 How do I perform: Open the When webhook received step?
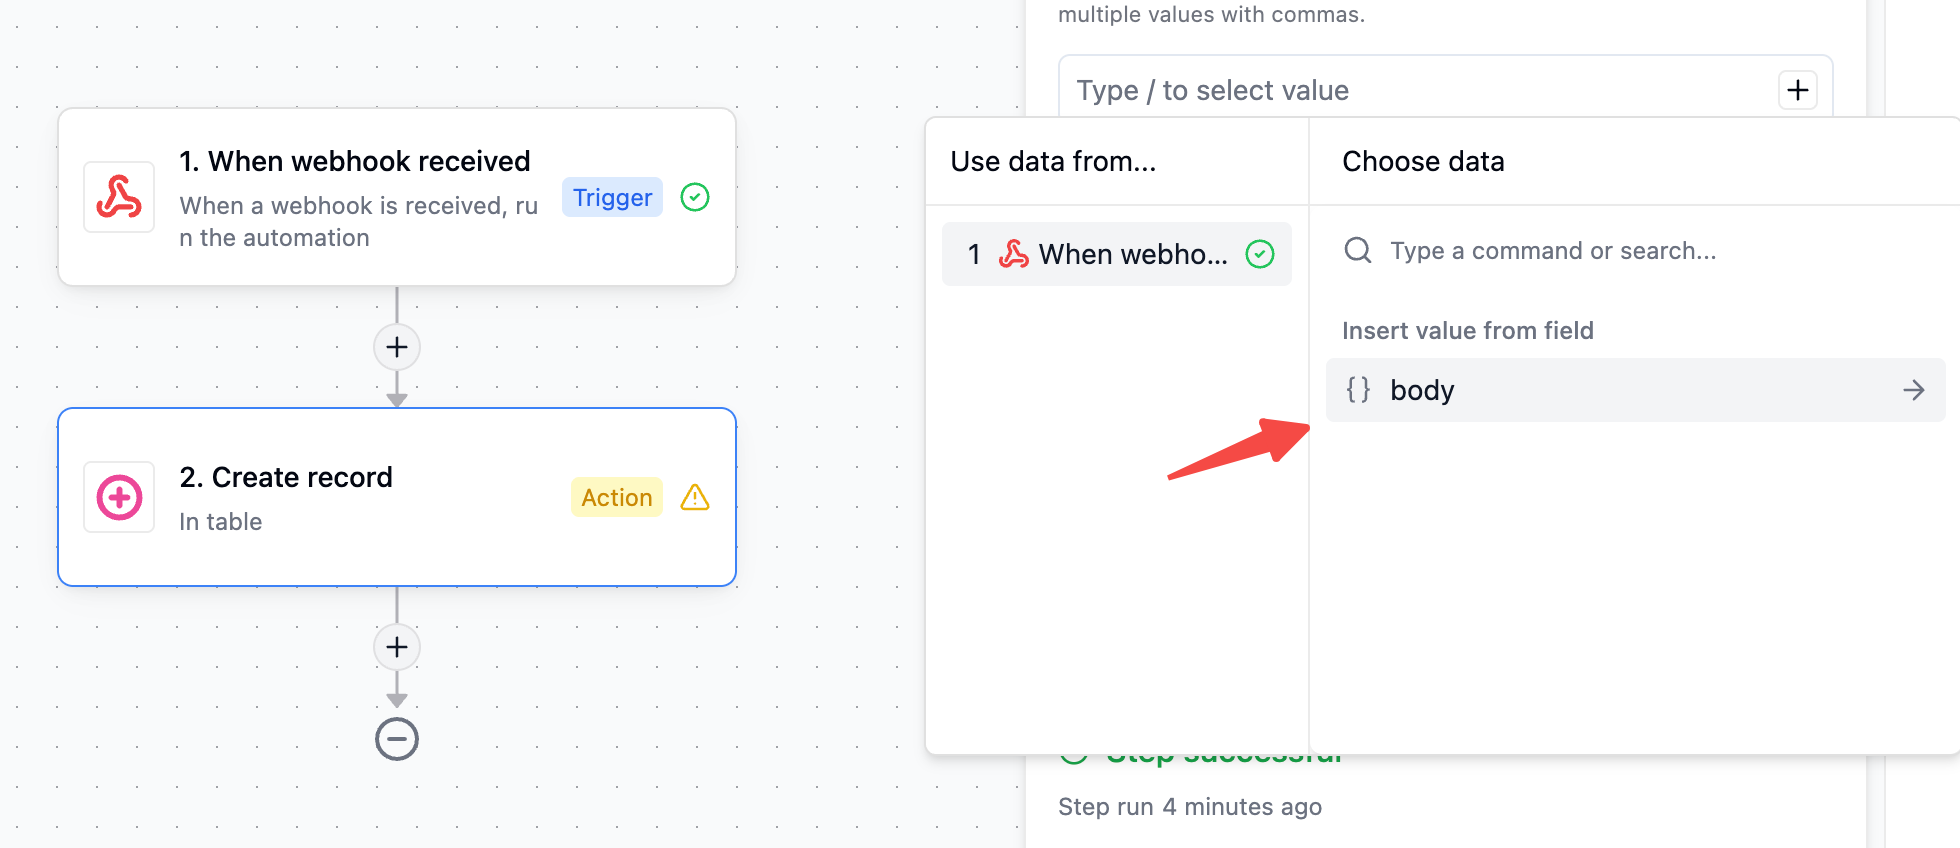(x=355, y=161)
